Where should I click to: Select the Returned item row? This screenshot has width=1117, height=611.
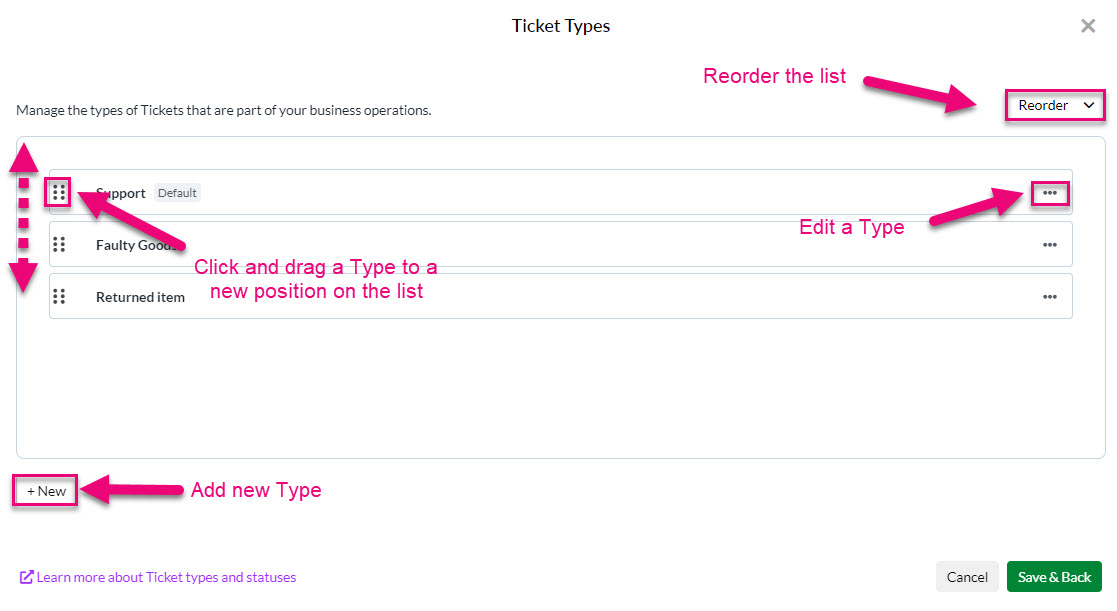561,296
